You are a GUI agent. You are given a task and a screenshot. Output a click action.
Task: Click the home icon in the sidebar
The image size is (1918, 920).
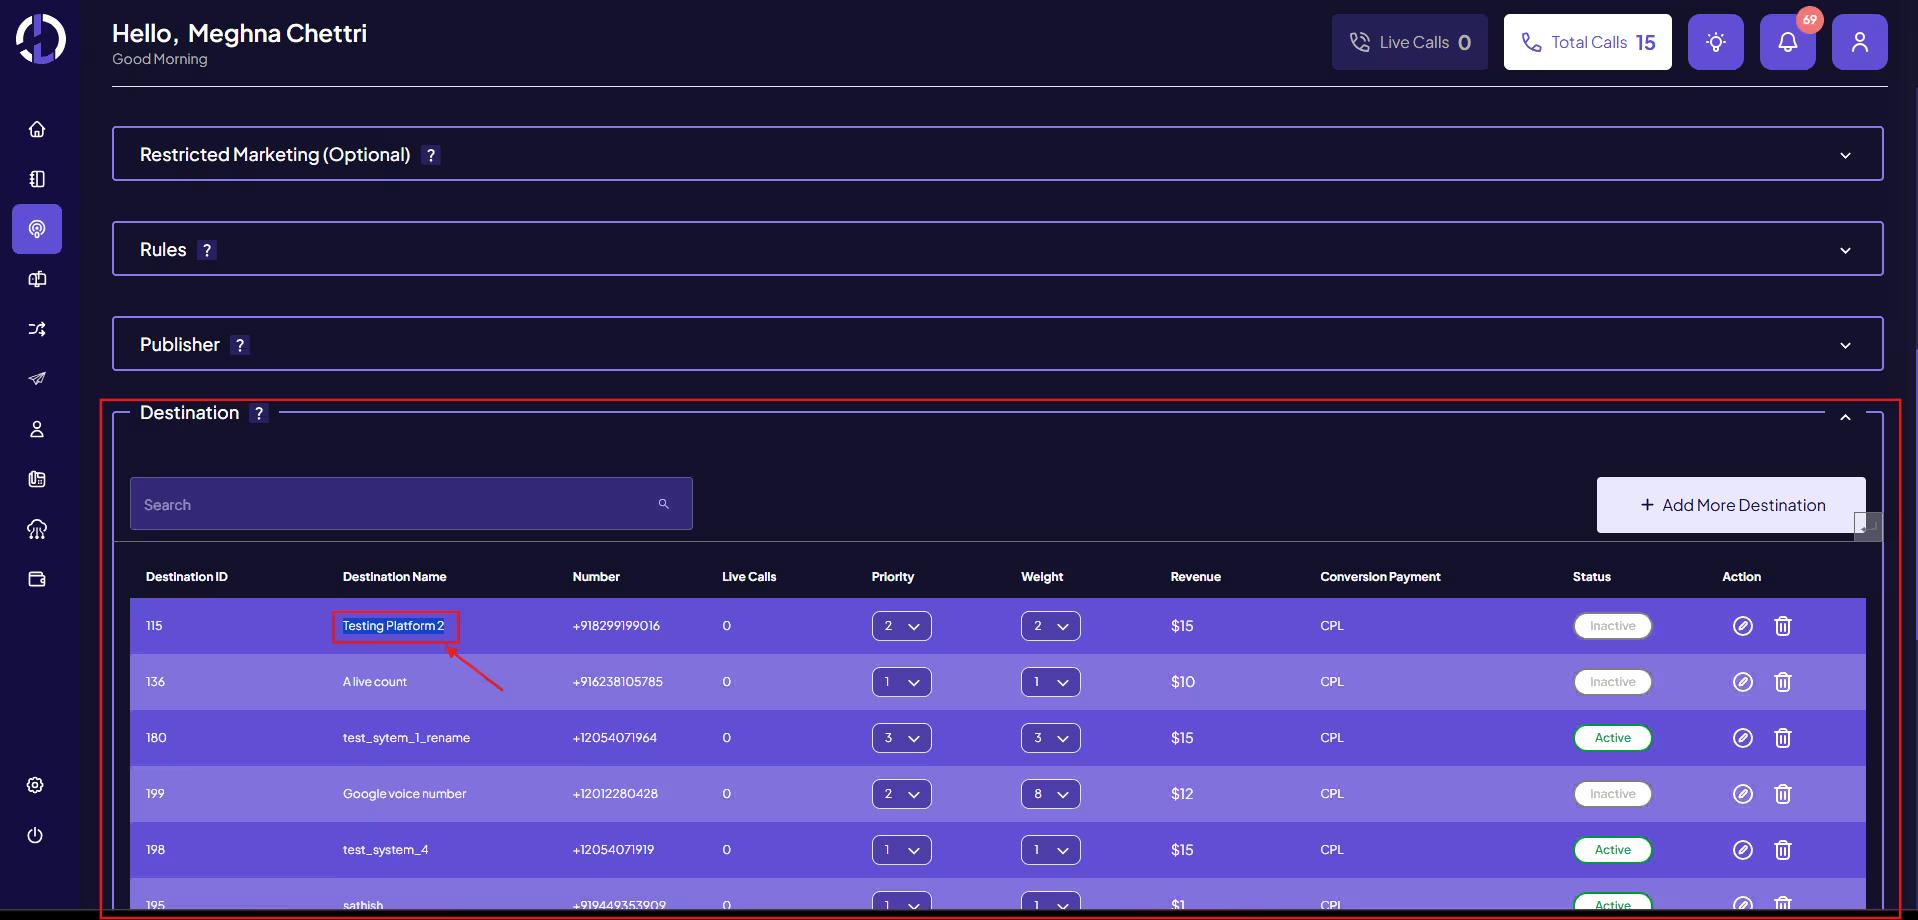pos(37,129)
